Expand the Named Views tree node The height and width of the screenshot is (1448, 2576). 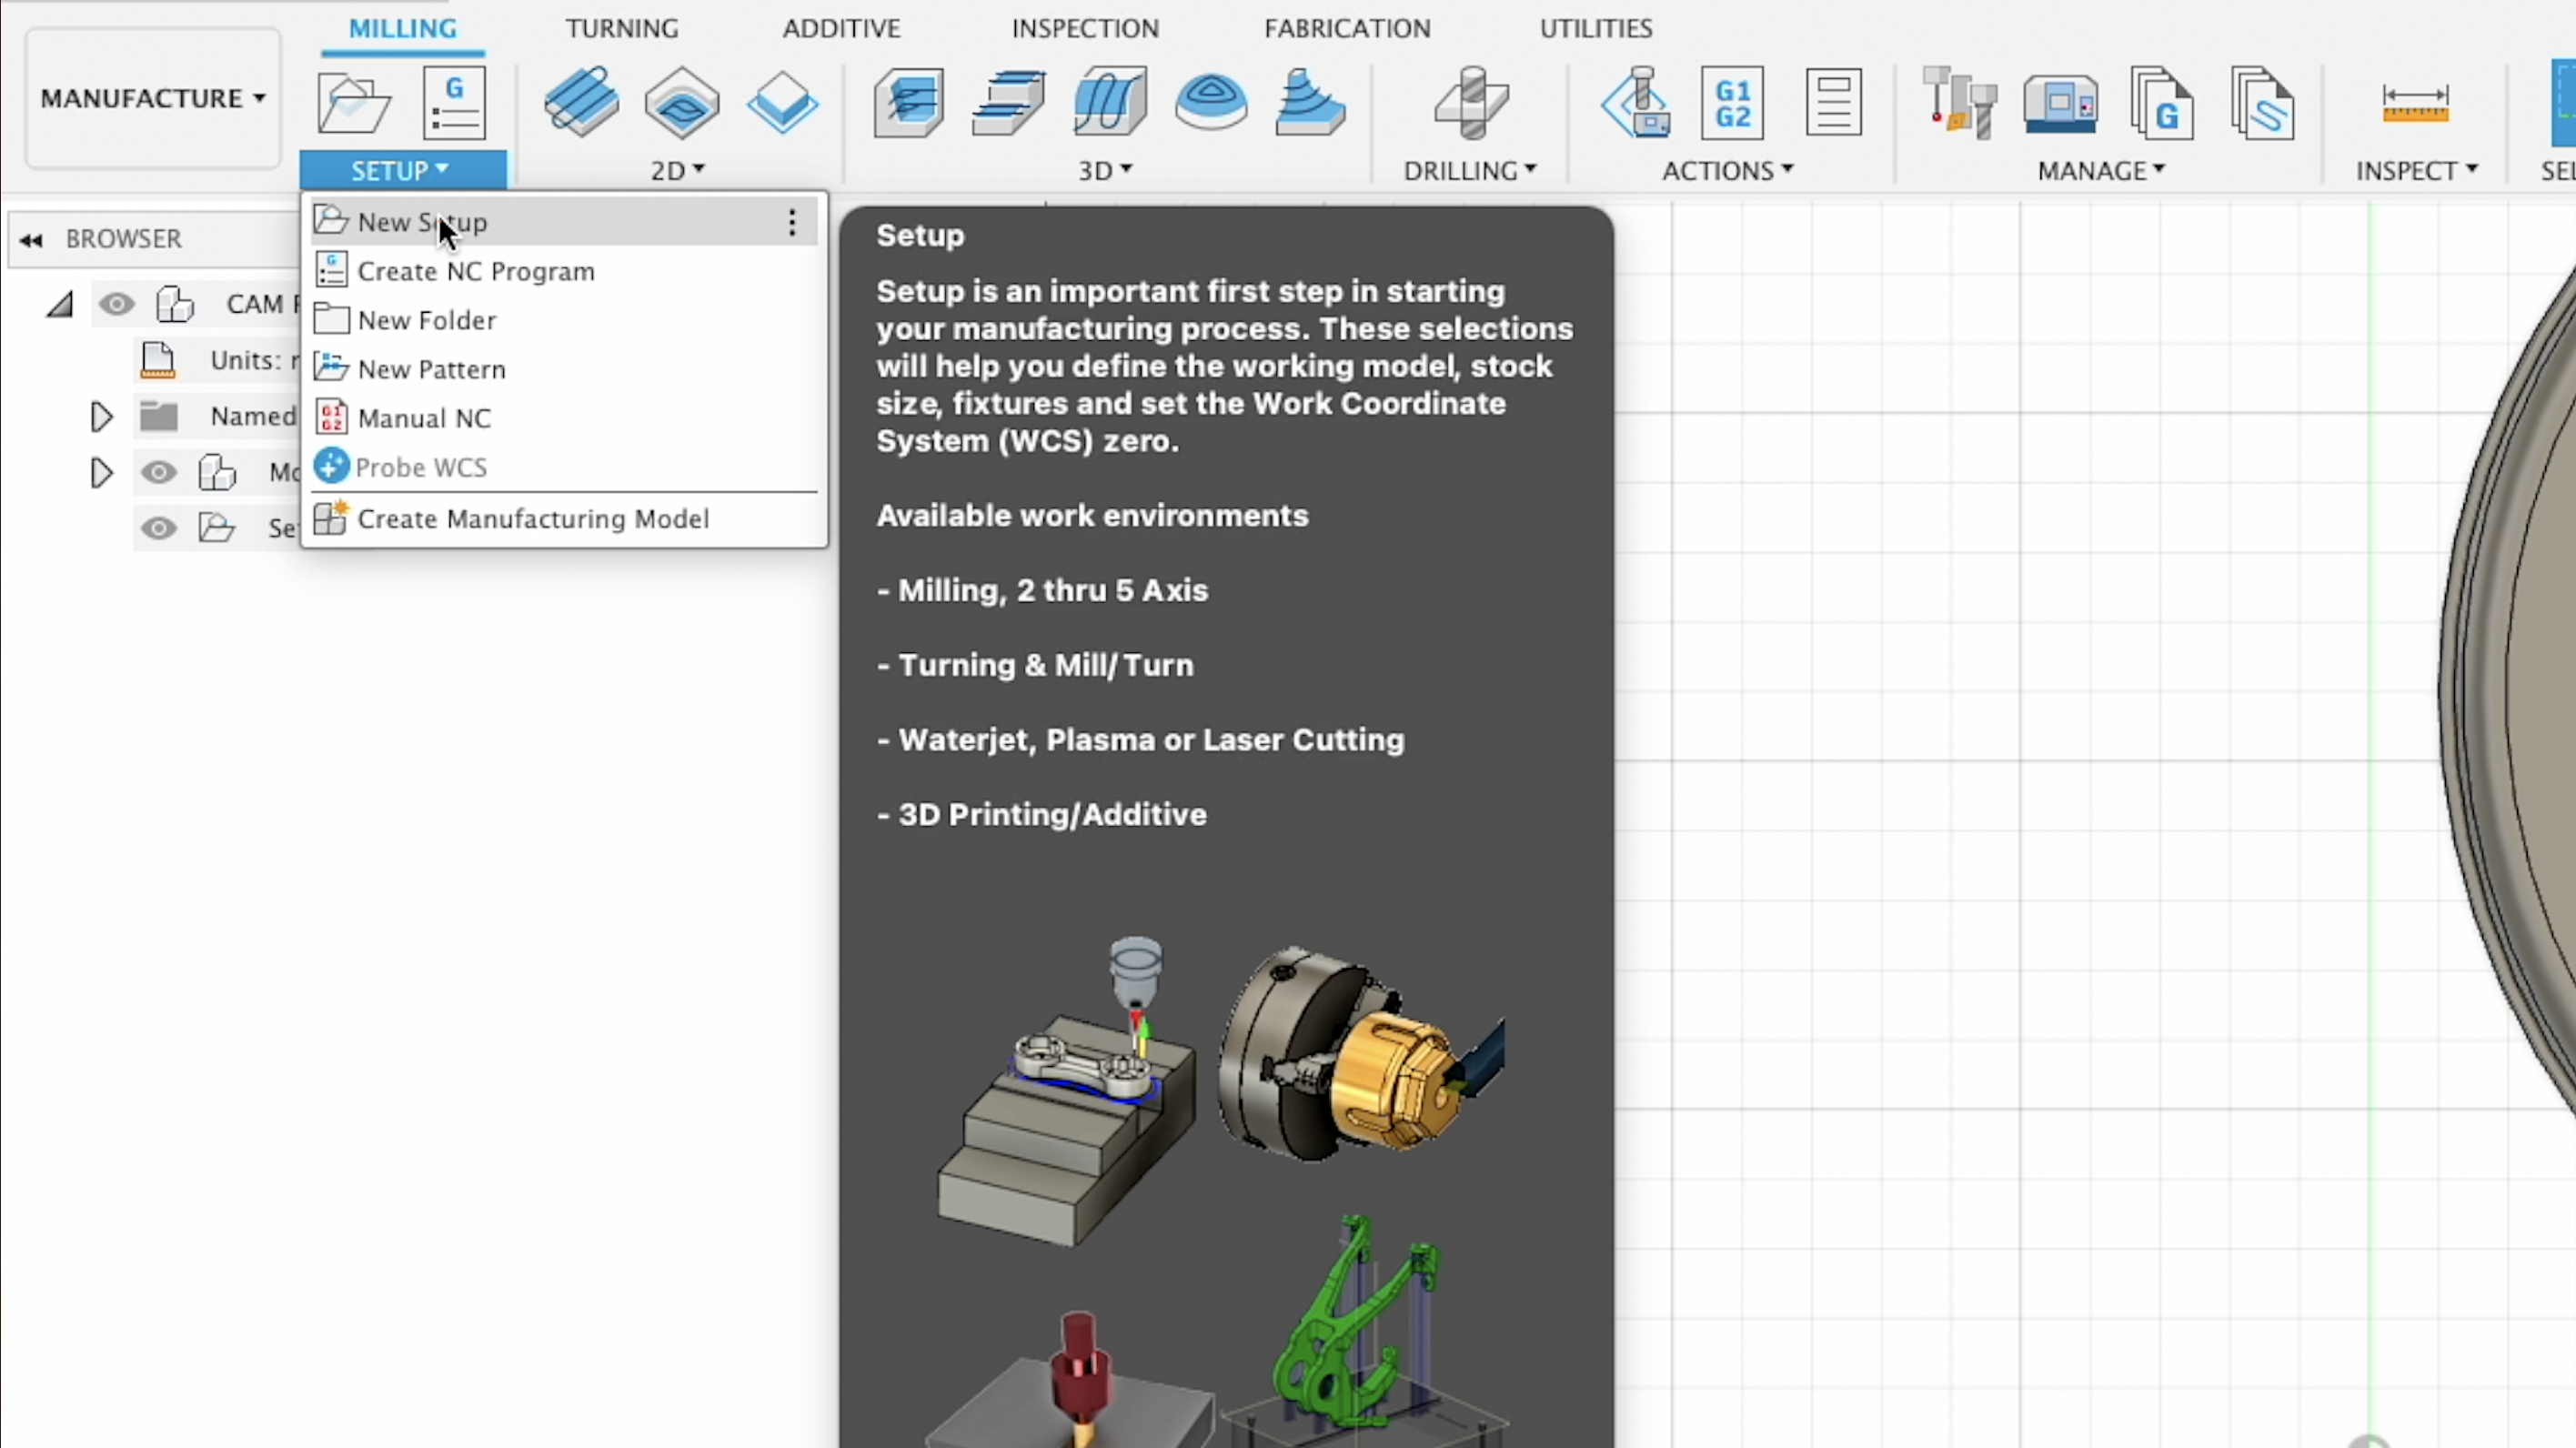tap(101, 416)
